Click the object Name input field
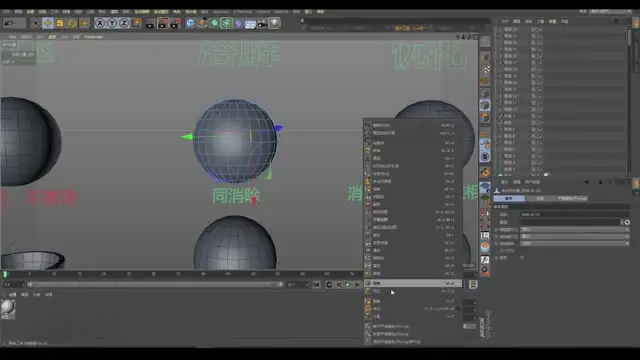 (575, 214)
